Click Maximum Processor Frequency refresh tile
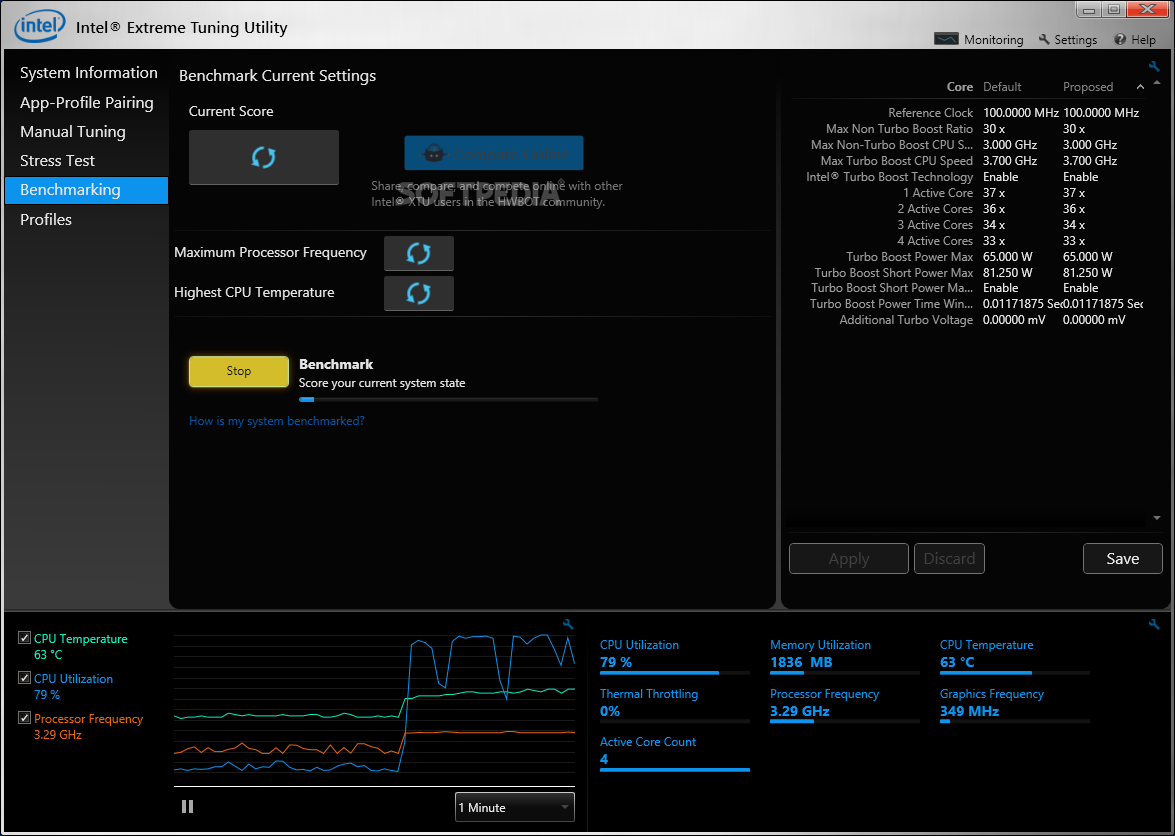The image size is (1175, 836). tap(418, 253)
